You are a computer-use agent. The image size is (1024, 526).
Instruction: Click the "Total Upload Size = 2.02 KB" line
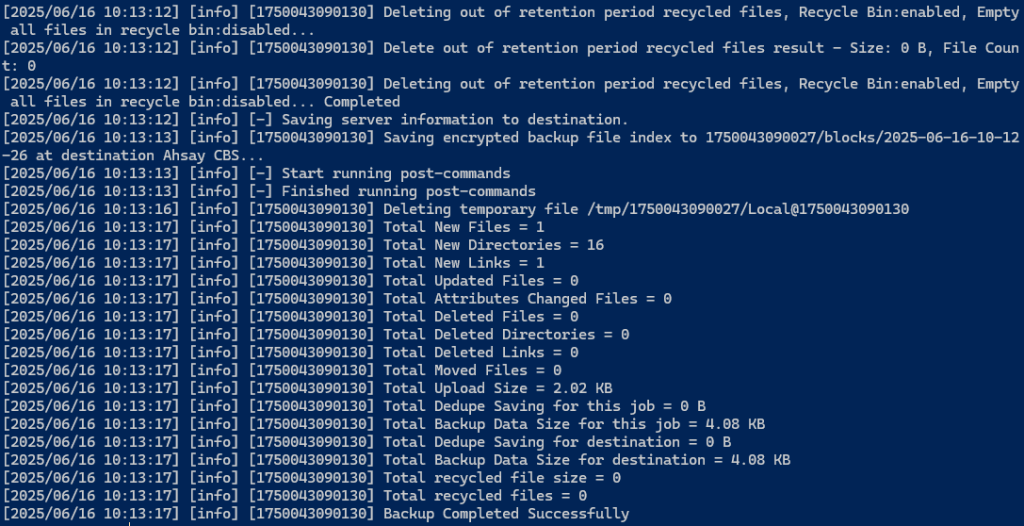[x=498, y=388]
